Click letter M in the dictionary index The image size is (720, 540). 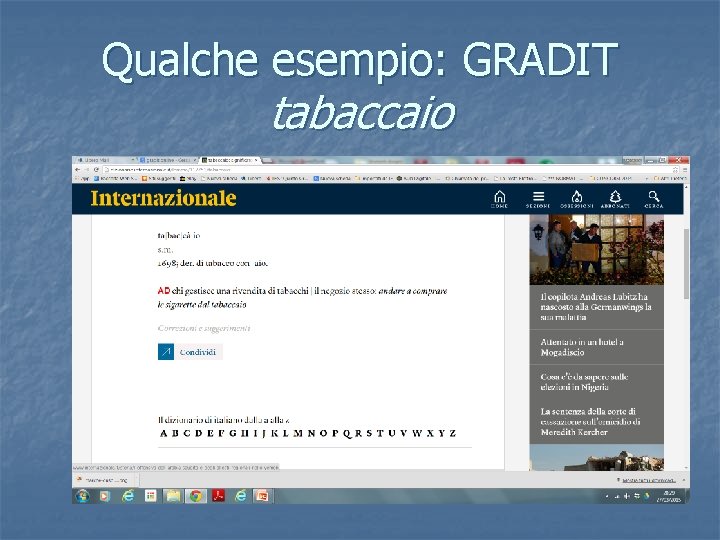click(298, 433)
